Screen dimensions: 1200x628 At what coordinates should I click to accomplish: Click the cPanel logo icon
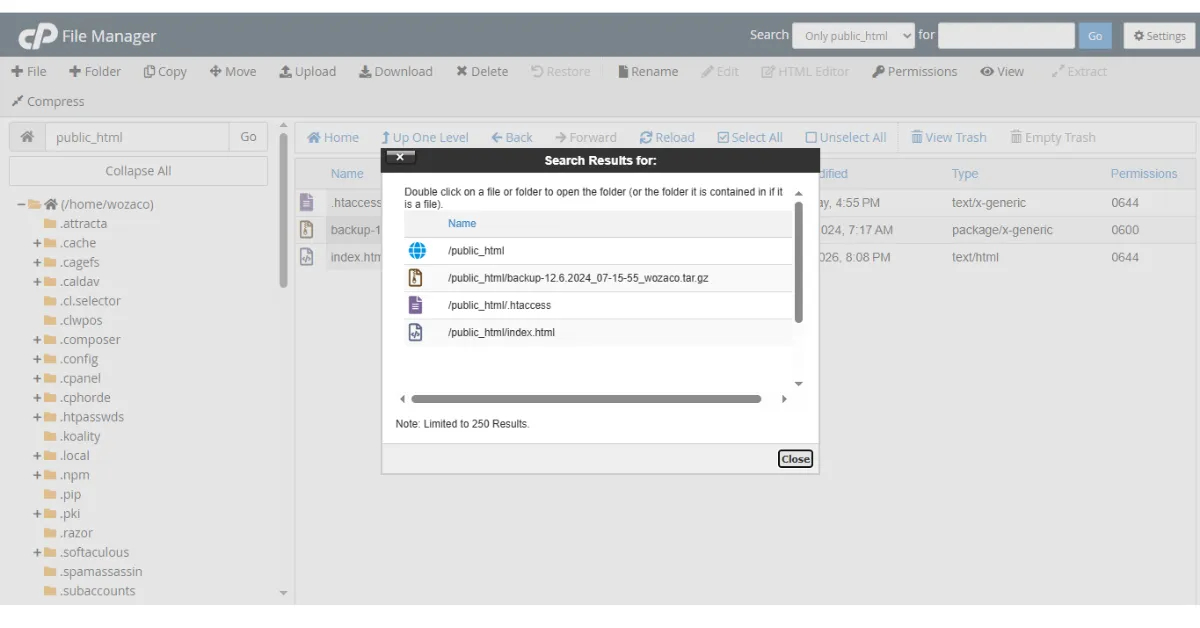[37, 37]
